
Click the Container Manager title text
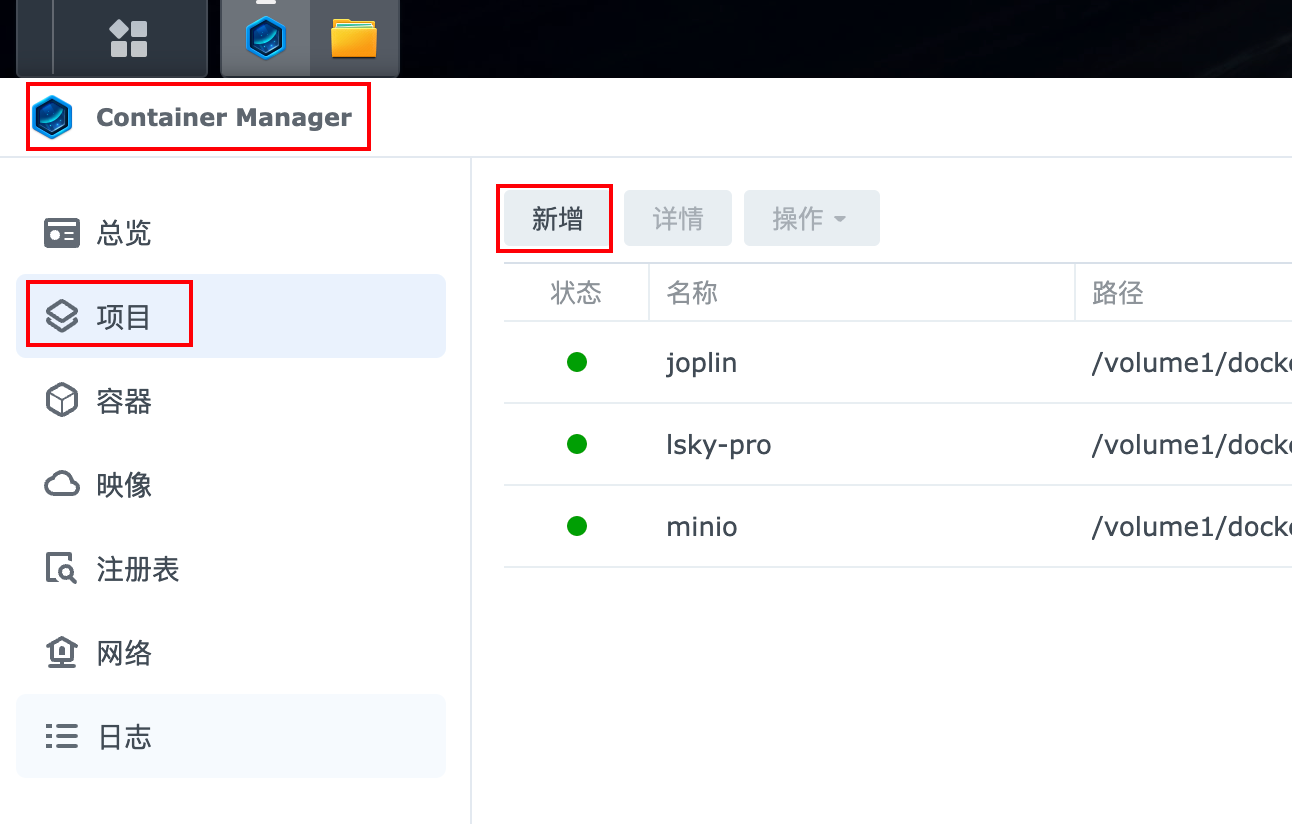[x=224, y=117]
